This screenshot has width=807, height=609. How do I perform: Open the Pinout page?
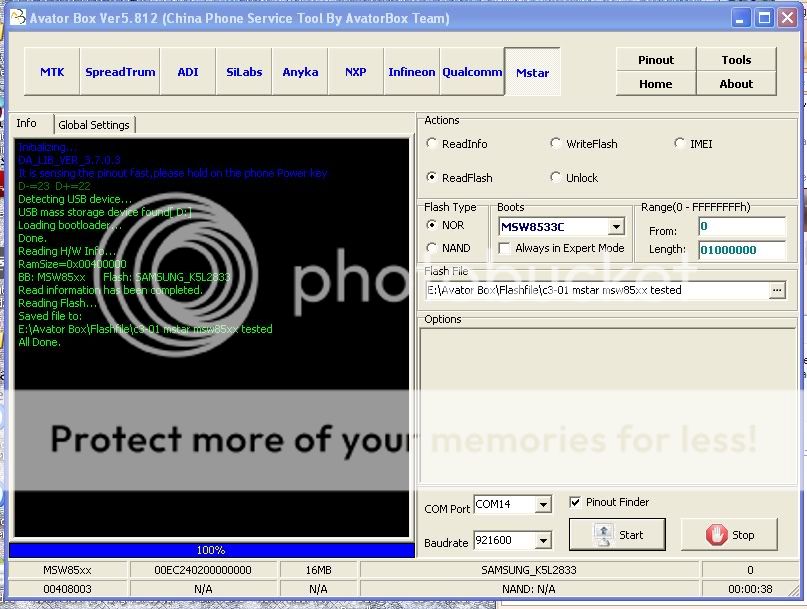[x=656, y=60]
